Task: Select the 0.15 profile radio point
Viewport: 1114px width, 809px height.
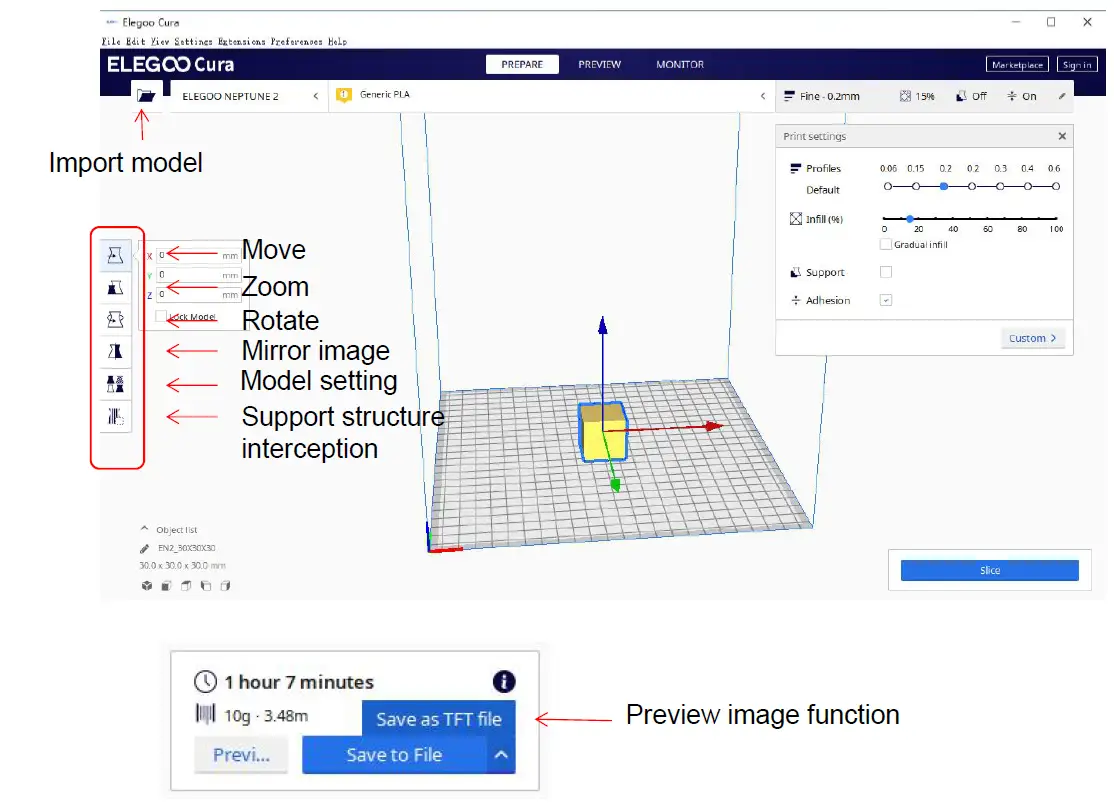Action: click(916, 186)
